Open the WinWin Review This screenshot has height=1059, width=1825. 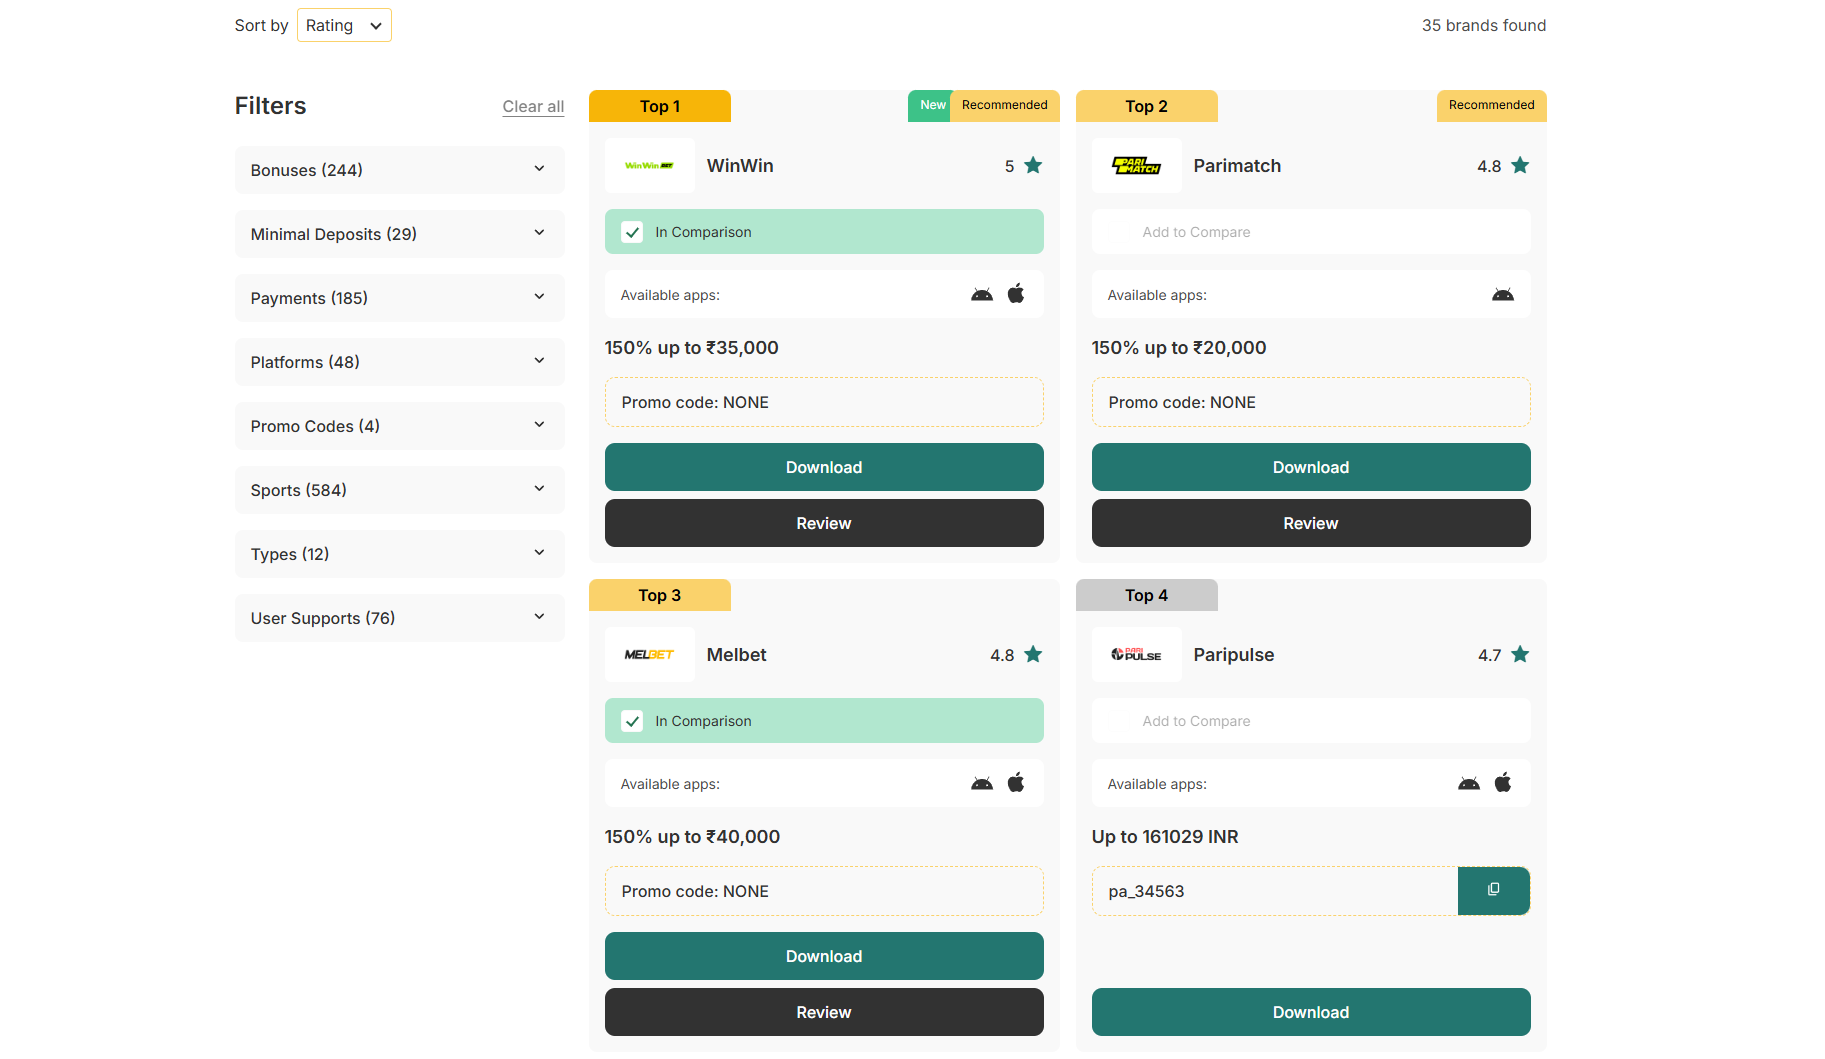(824, 523)
